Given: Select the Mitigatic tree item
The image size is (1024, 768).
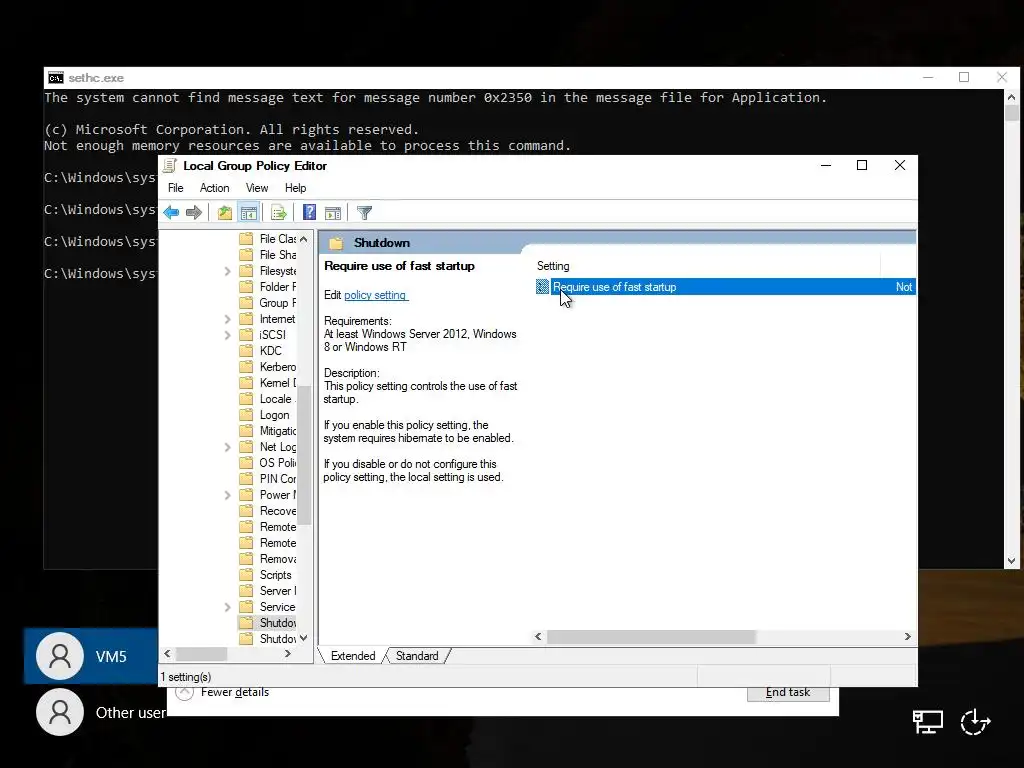Looking at the screenshot, I should point(278,431).
